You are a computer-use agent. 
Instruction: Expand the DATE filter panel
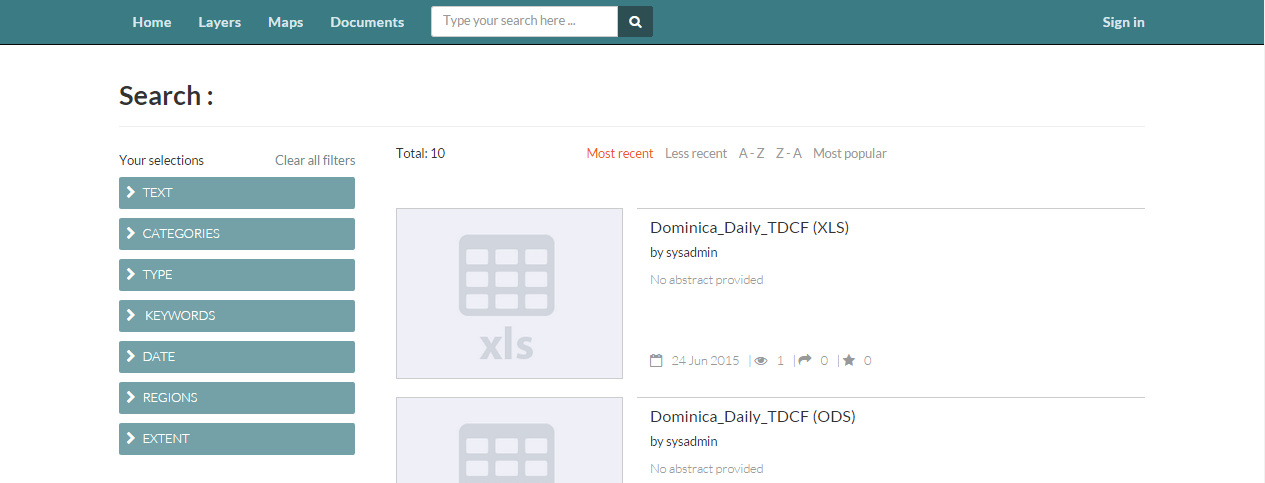click(237, 357)
